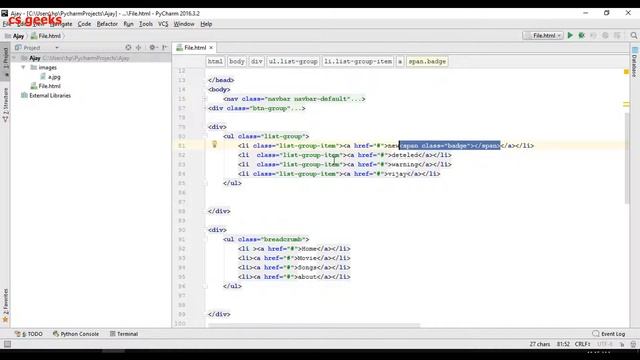The image size is (640, 360).
Task: Click the highlighted span badge selection on line 81
Action: click(449, 146)
